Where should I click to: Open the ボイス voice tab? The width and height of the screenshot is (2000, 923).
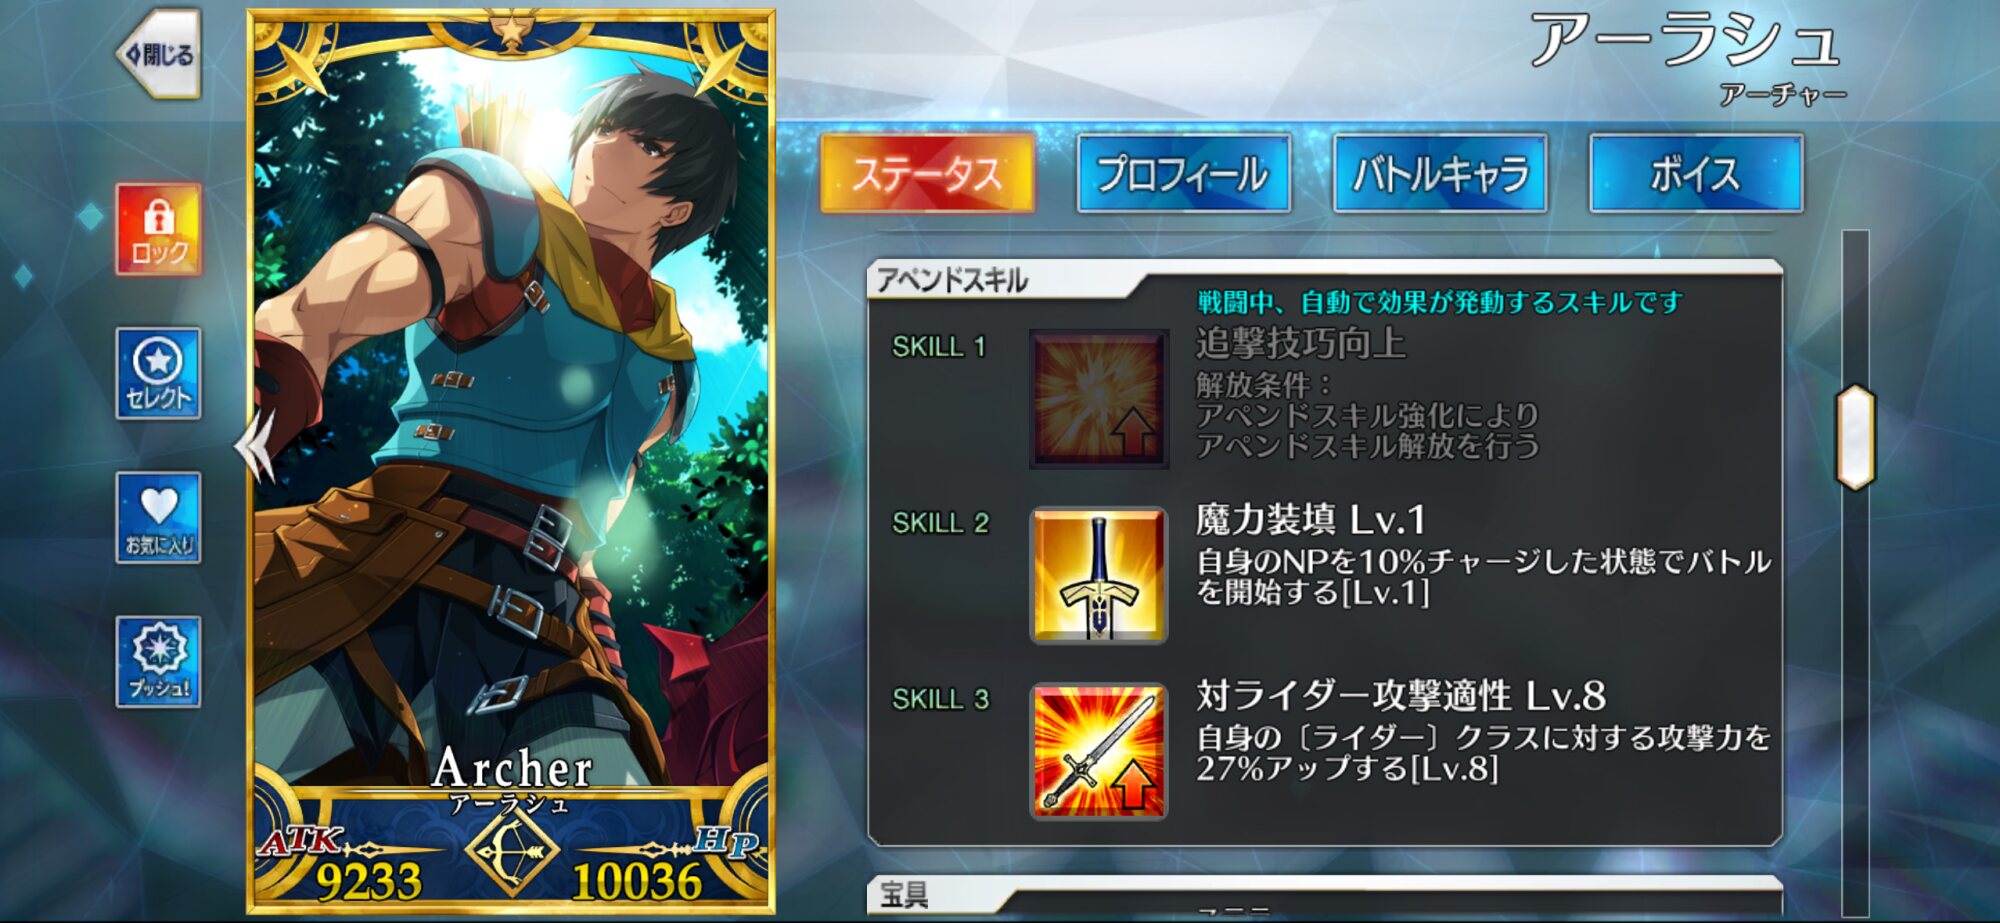1696,174
